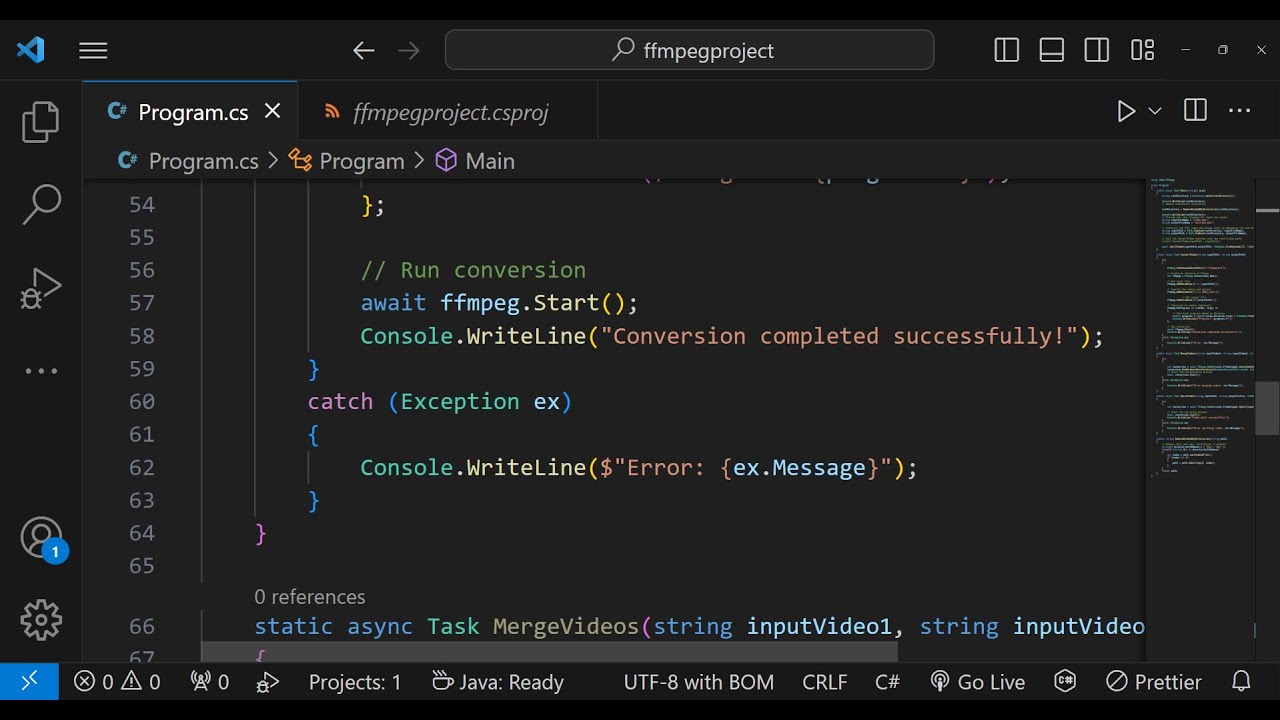This screenshot has width=1280, height=720.
Task: Open the Manage gear icon
Action: [x=41, y=620]
